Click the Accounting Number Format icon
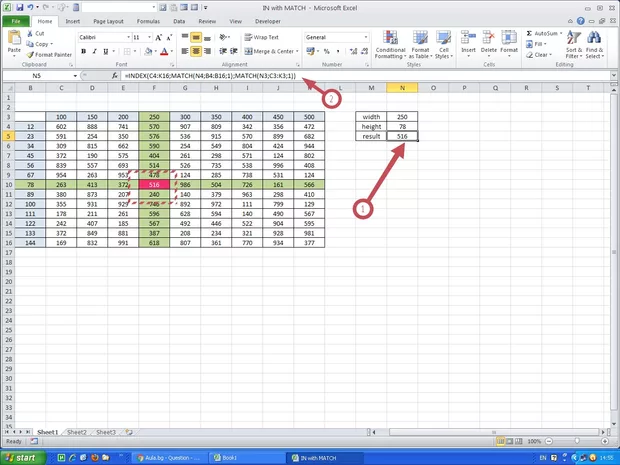The image size is (620, 465). 310,51
